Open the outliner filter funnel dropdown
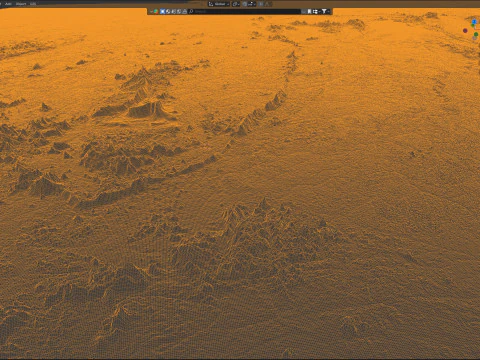 pos(325,11)
